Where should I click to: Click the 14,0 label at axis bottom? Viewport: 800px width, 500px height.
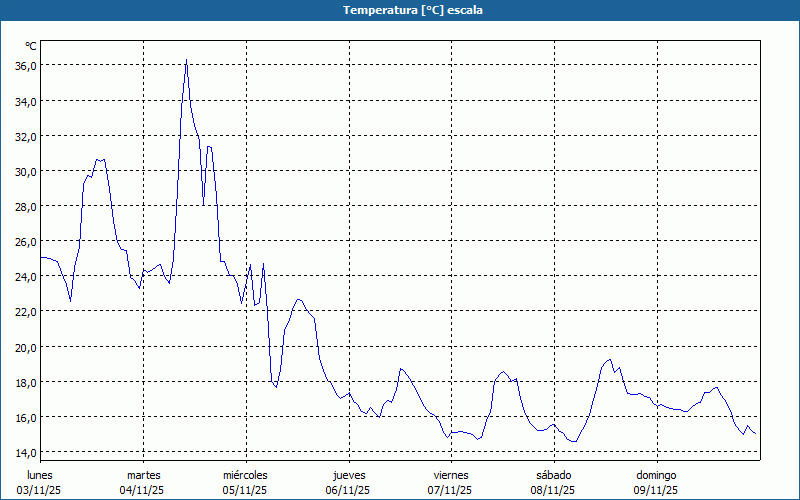25,452
